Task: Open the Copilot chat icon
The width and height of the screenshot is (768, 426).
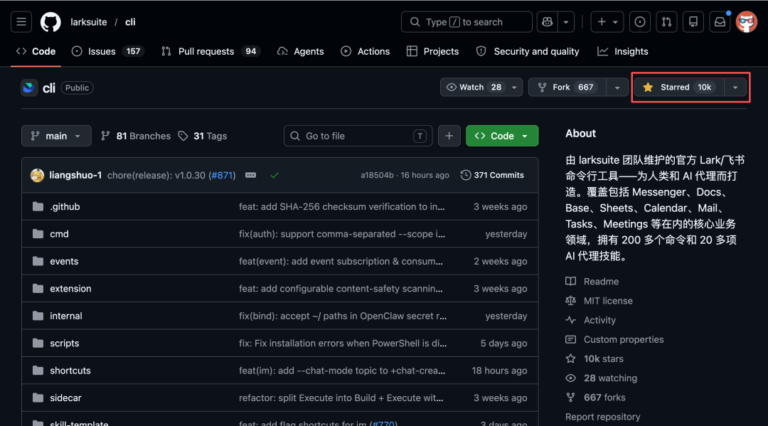Action: click(547, 22)
